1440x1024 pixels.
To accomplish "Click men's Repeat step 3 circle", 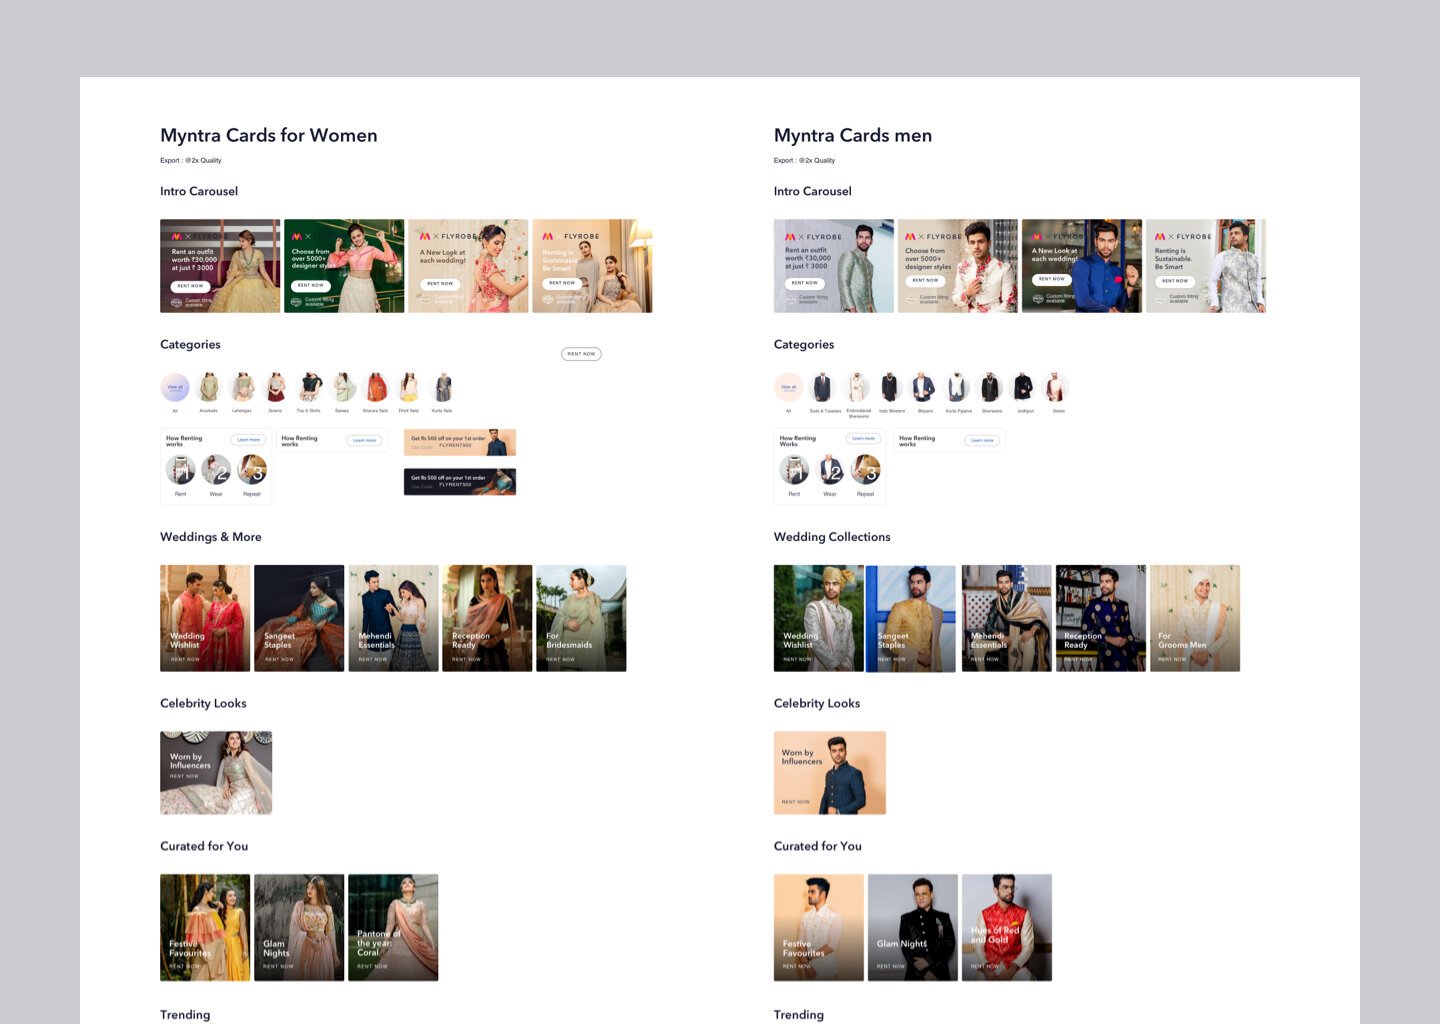I will (866, 469).
